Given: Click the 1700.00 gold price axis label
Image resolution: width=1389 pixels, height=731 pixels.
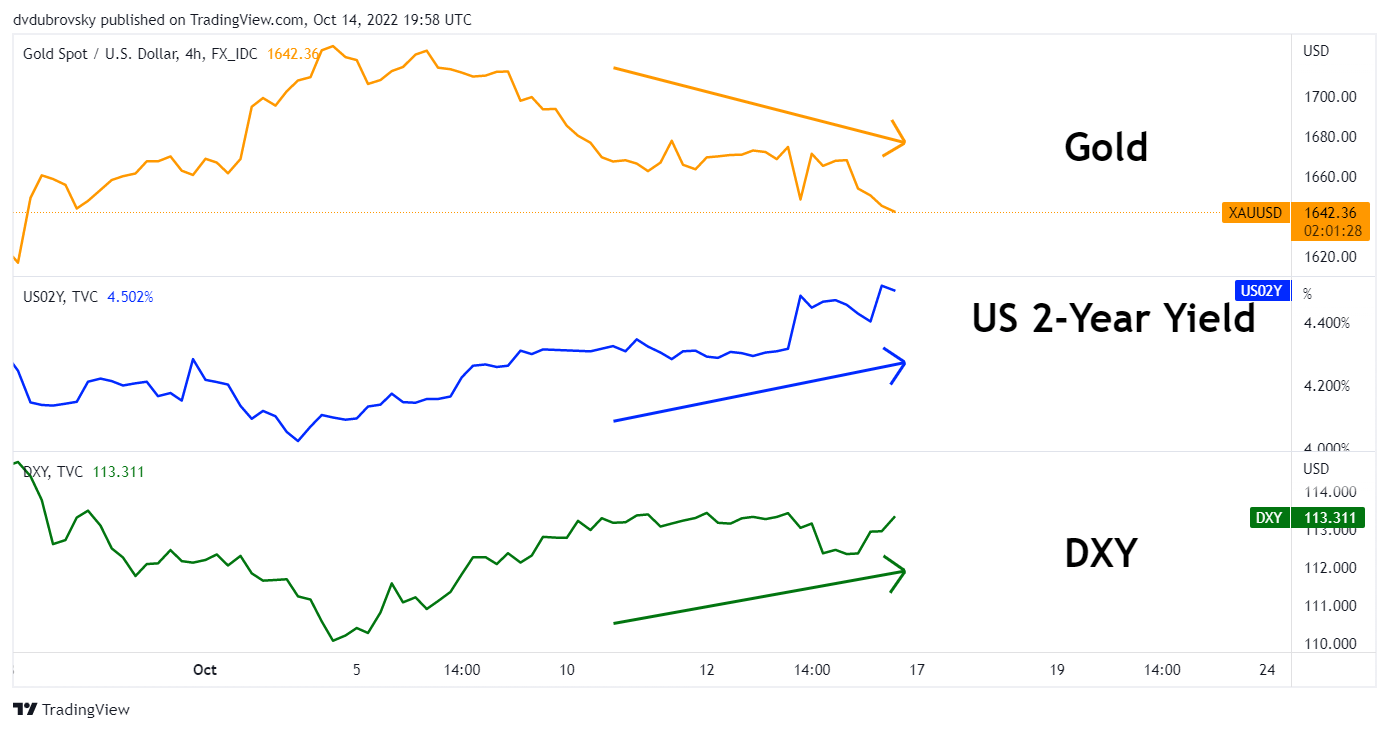Looking at the screenshot, I should point(1330,97).
